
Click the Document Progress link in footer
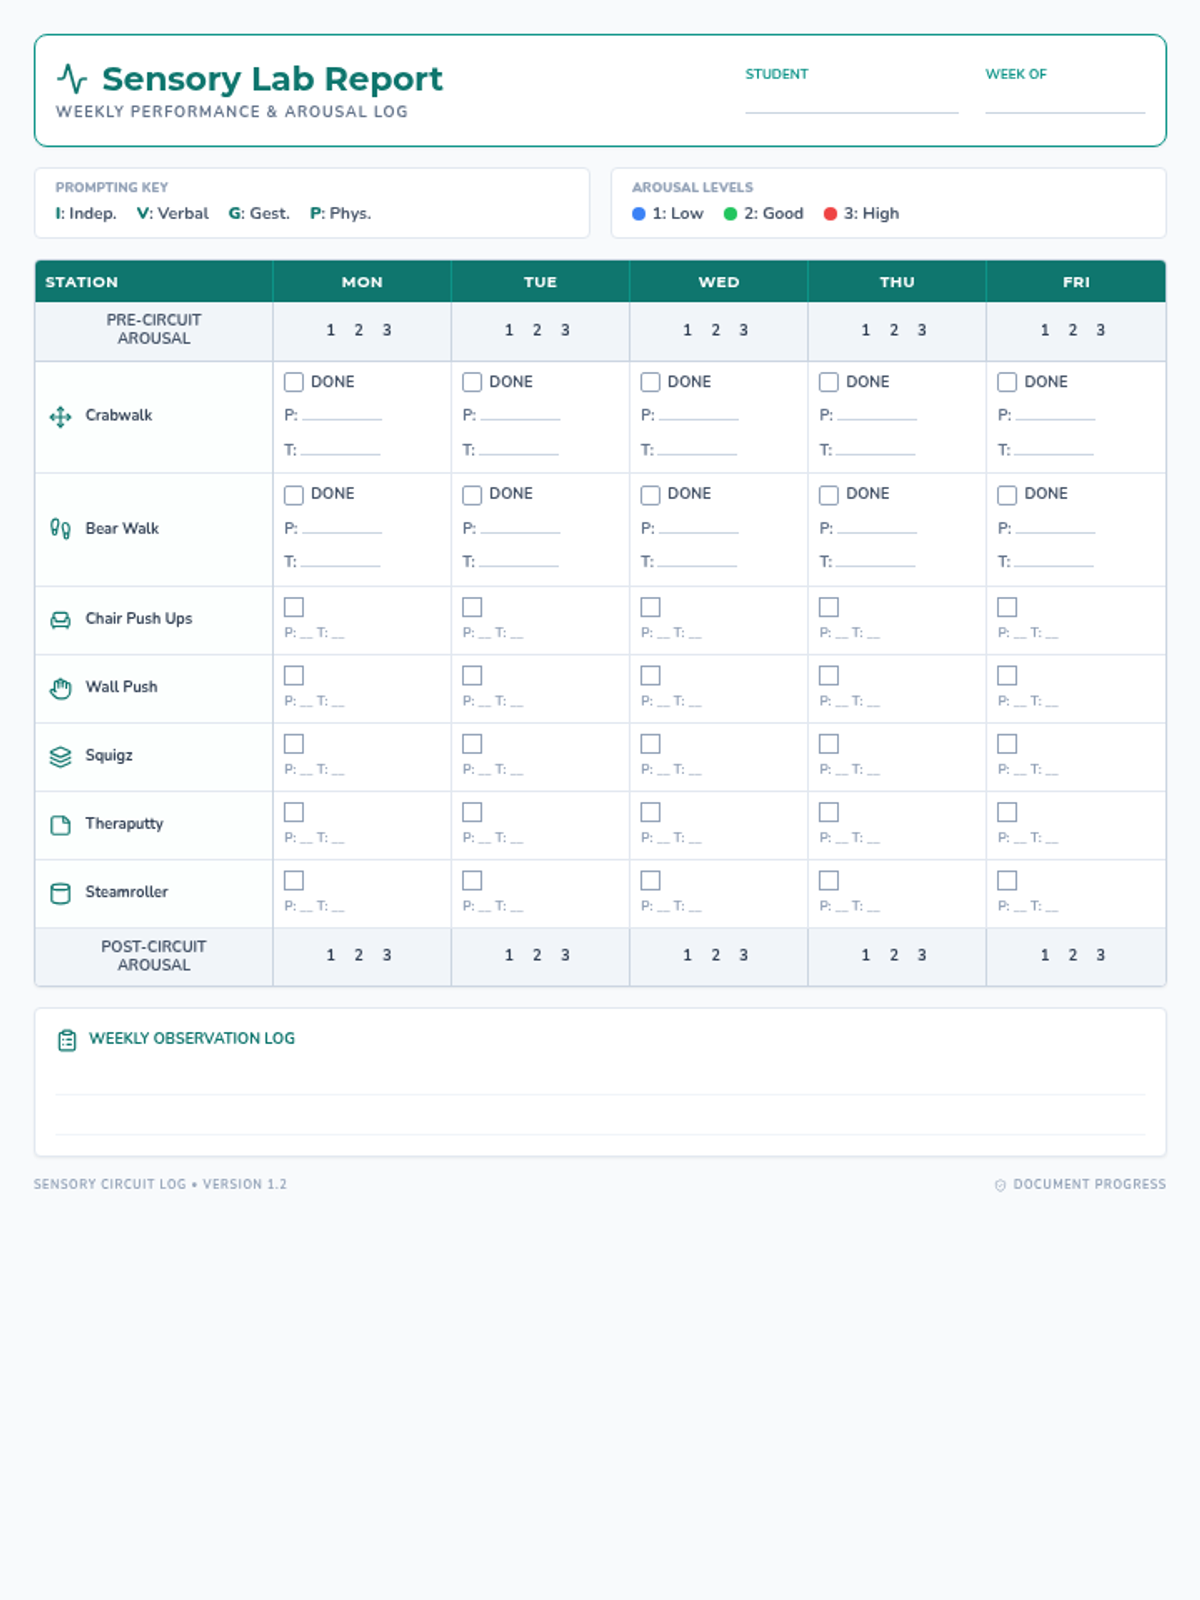pyautogui.click(x=1081, y=1184)
